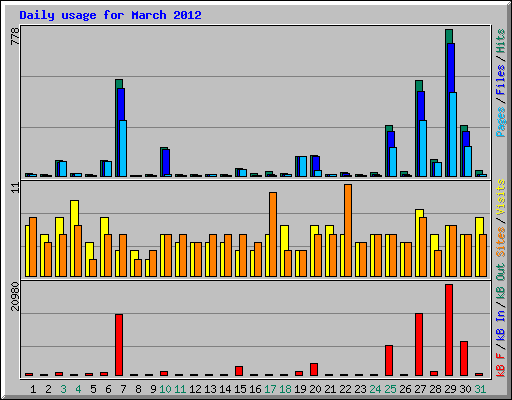Select the 20980 axis maximum value

click(x=15, y=296)
